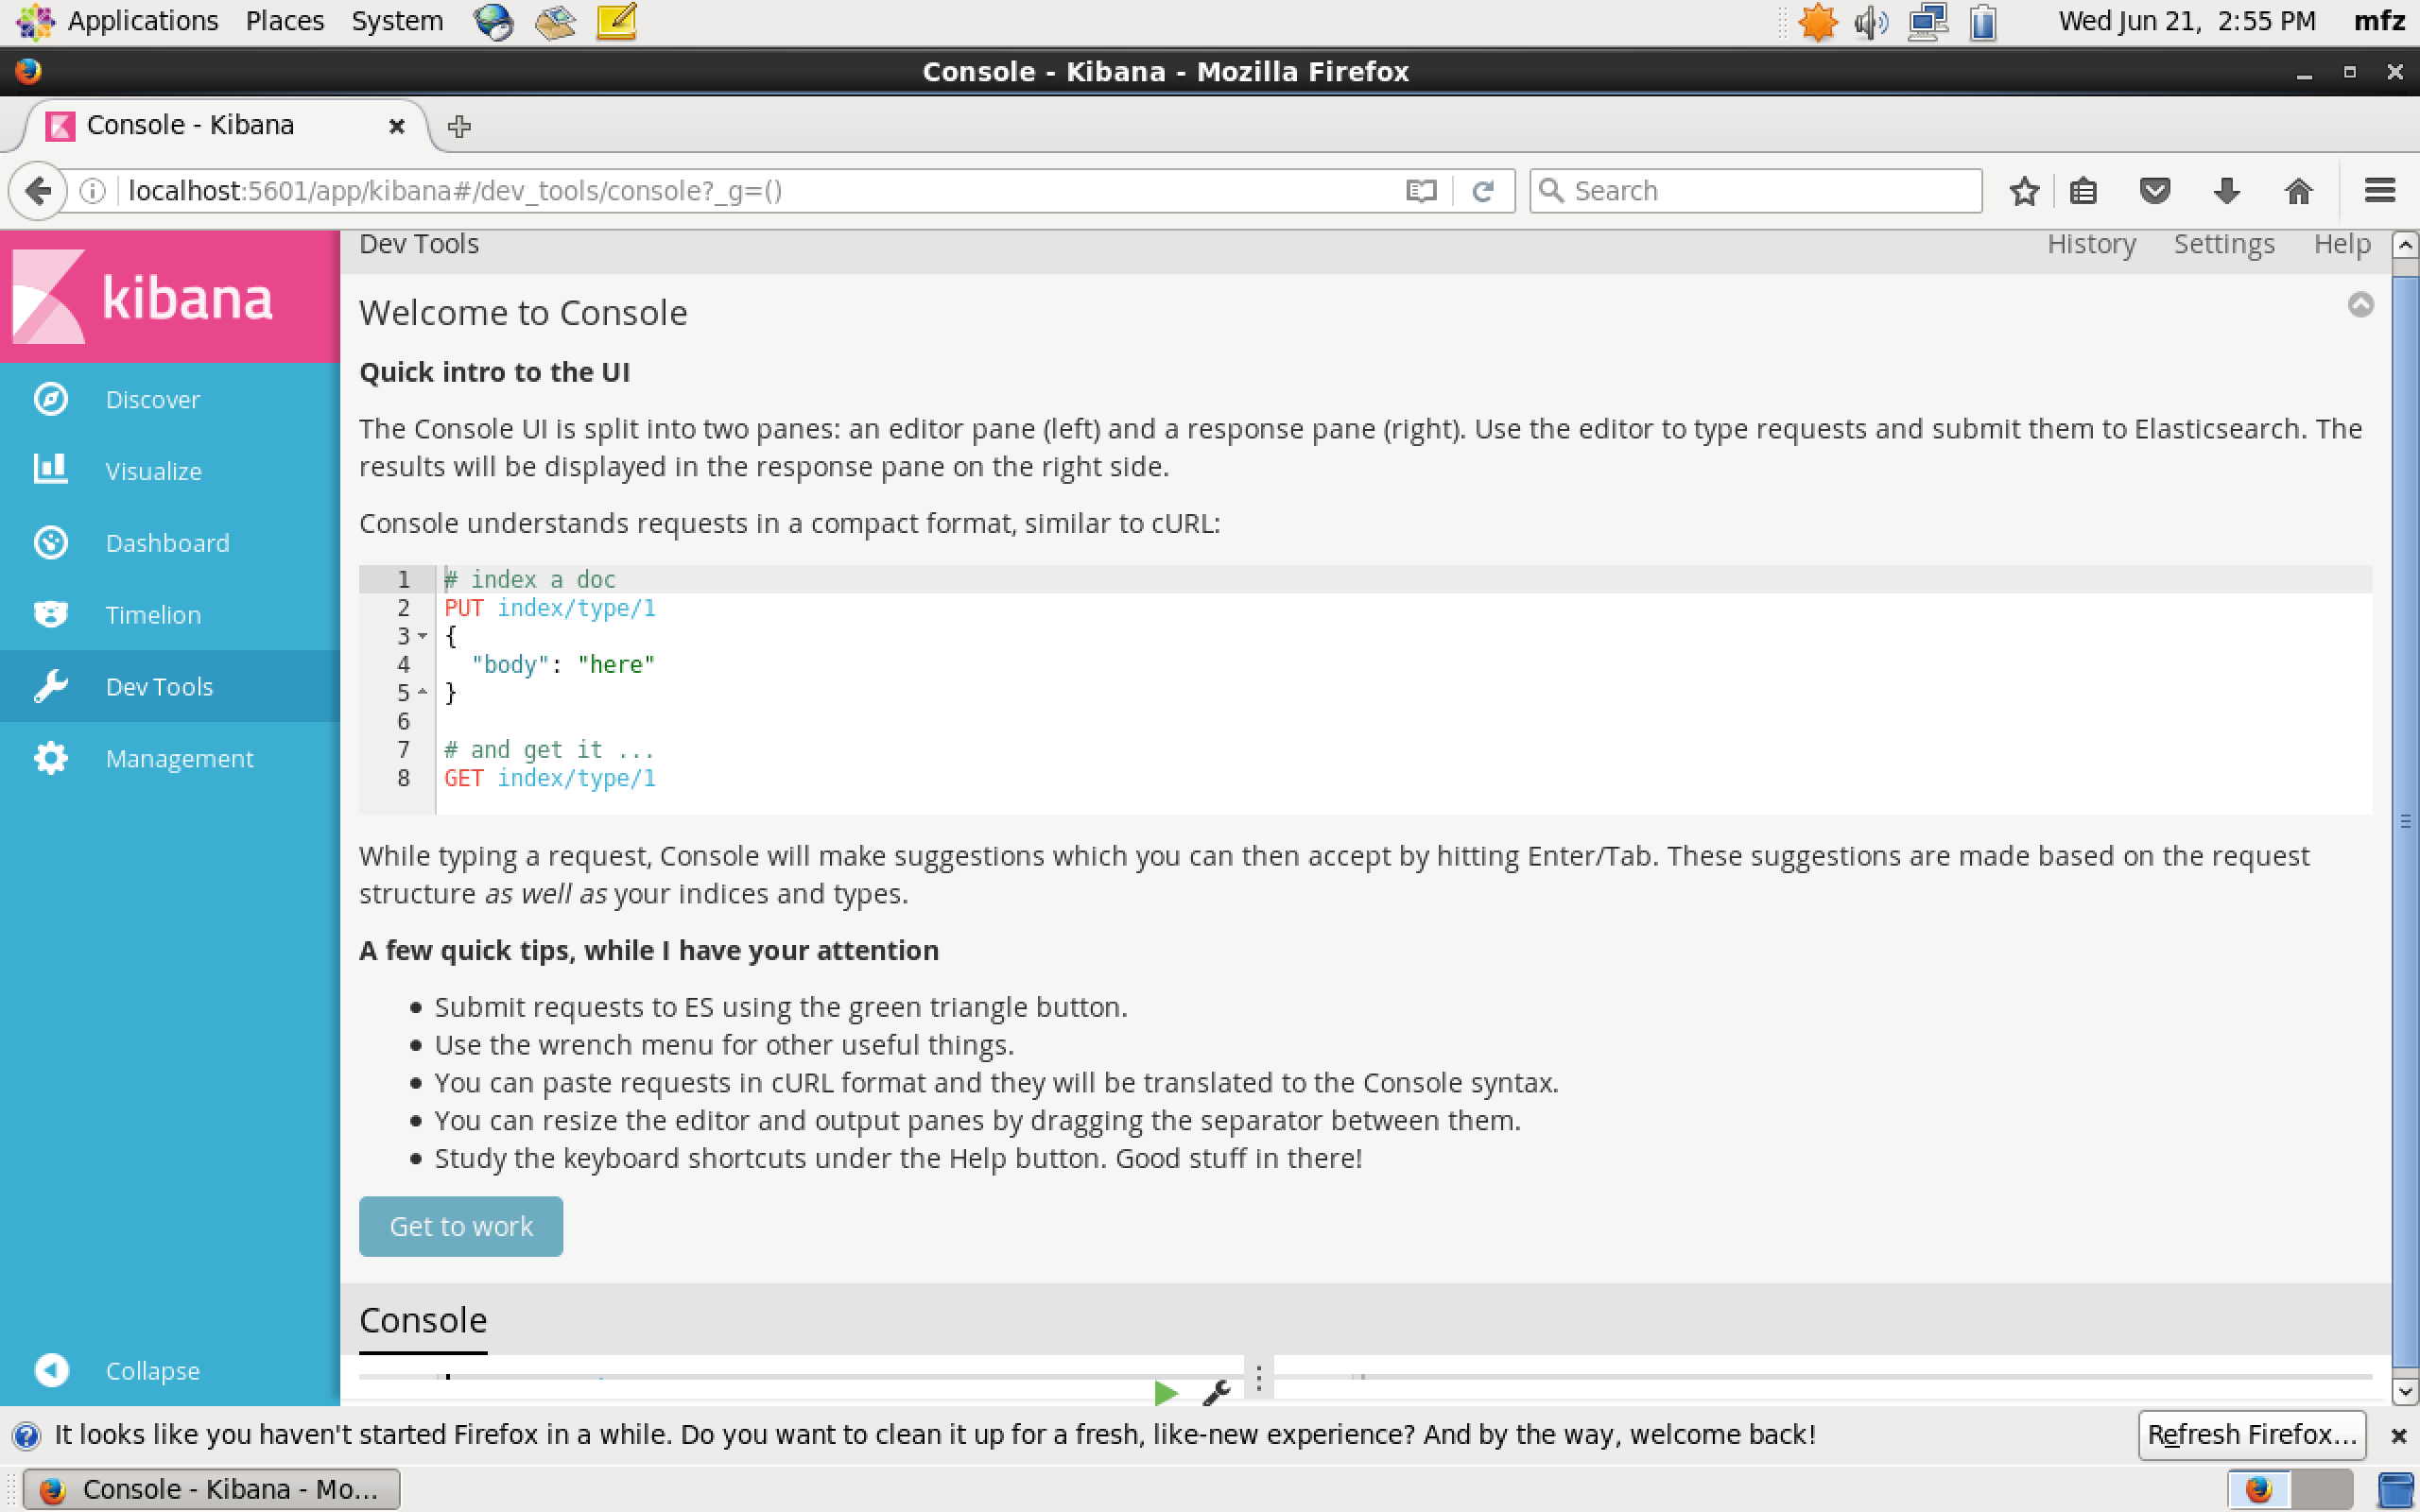
Task: Select Console - Kibana taskbar window button
Action: point(211,1489)
